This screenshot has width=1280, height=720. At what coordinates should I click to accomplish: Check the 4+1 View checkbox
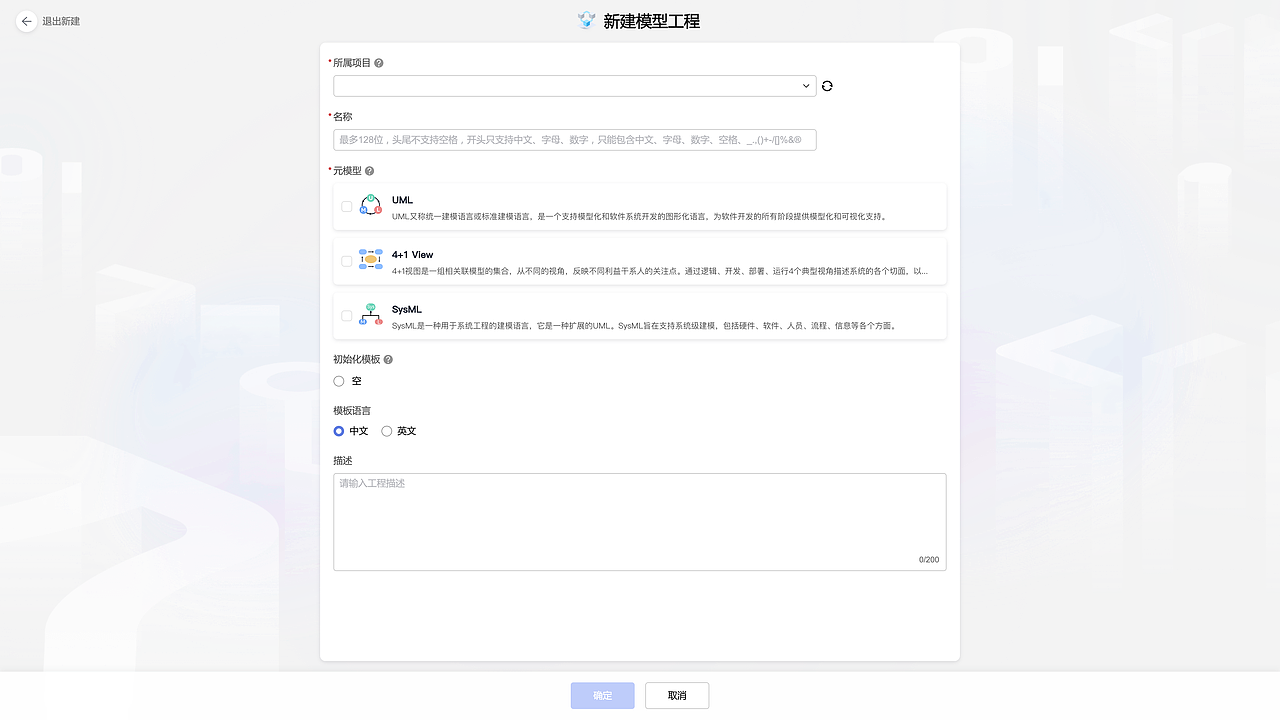point(346,261)
